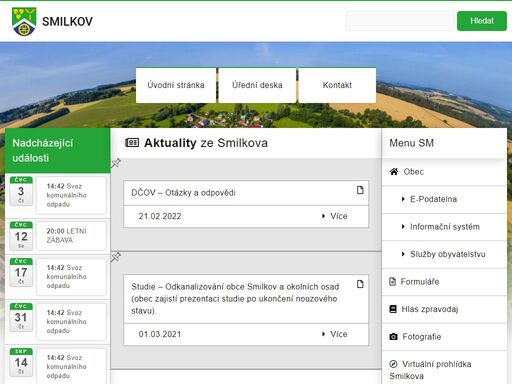
Task: Click the document icon in Studie article
Action: 360,284
